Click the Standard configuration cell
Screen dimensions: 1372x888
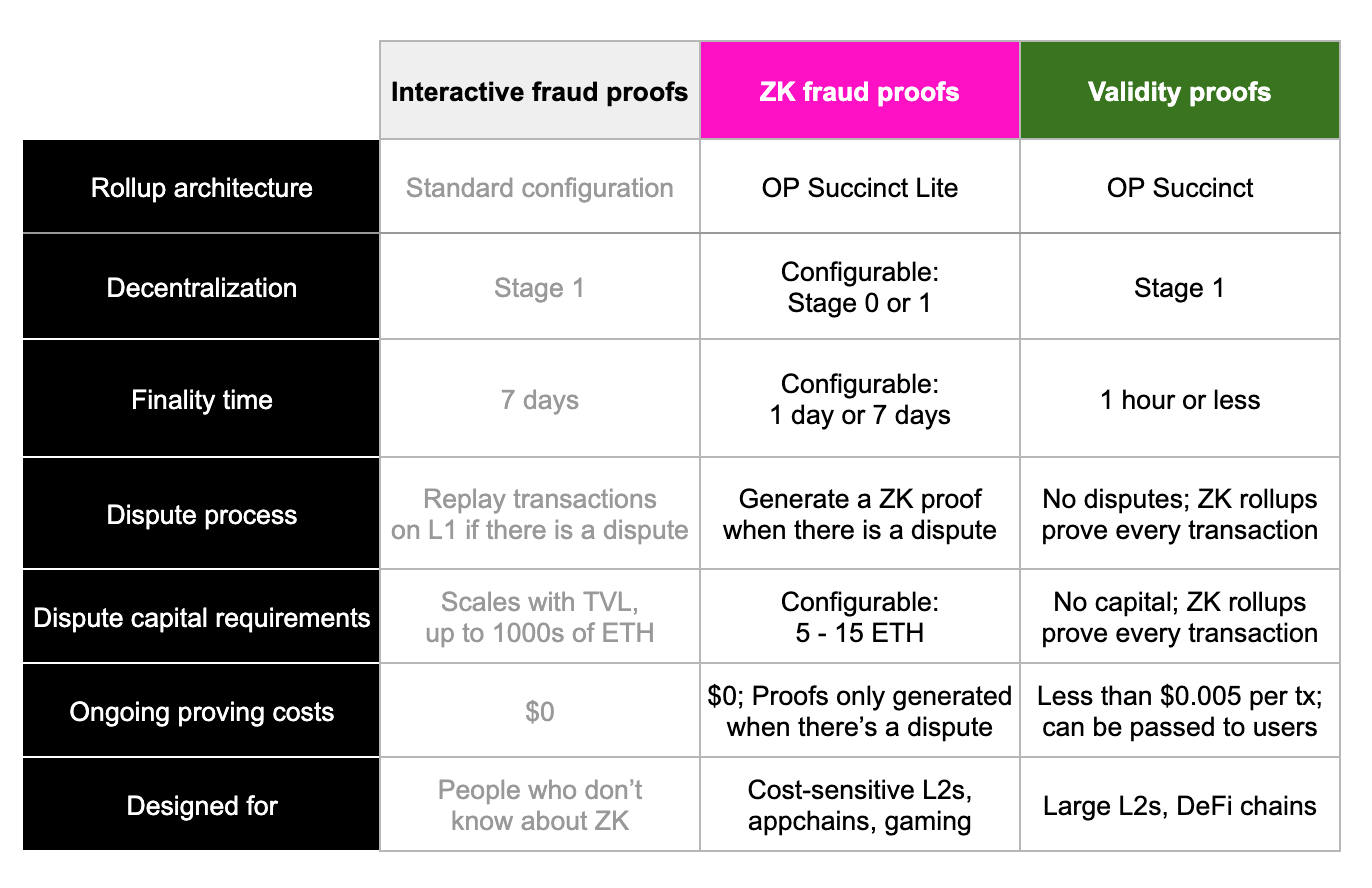click(539, 188)
